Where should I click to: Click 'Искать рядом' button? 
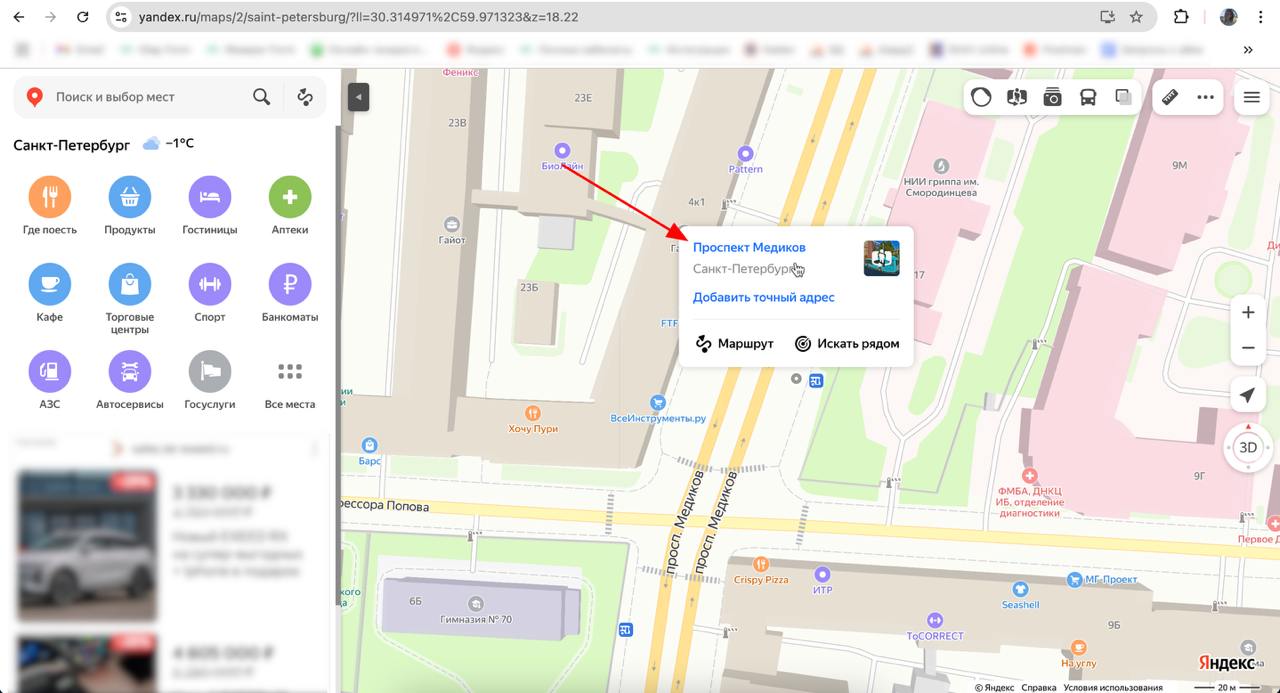tap(847, 343)
